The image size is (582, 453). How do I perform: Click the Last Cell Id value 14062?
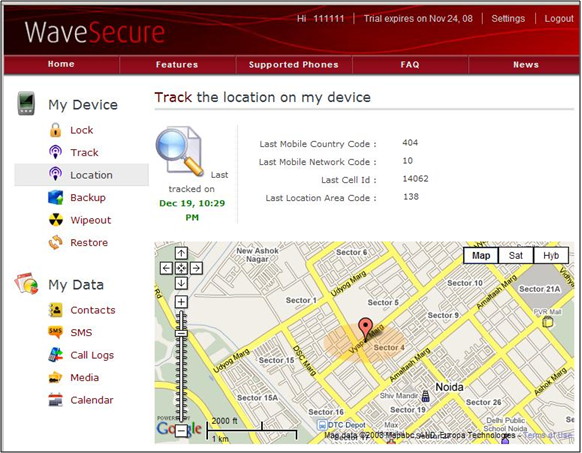pyautogui.click(x=415, y=179)
